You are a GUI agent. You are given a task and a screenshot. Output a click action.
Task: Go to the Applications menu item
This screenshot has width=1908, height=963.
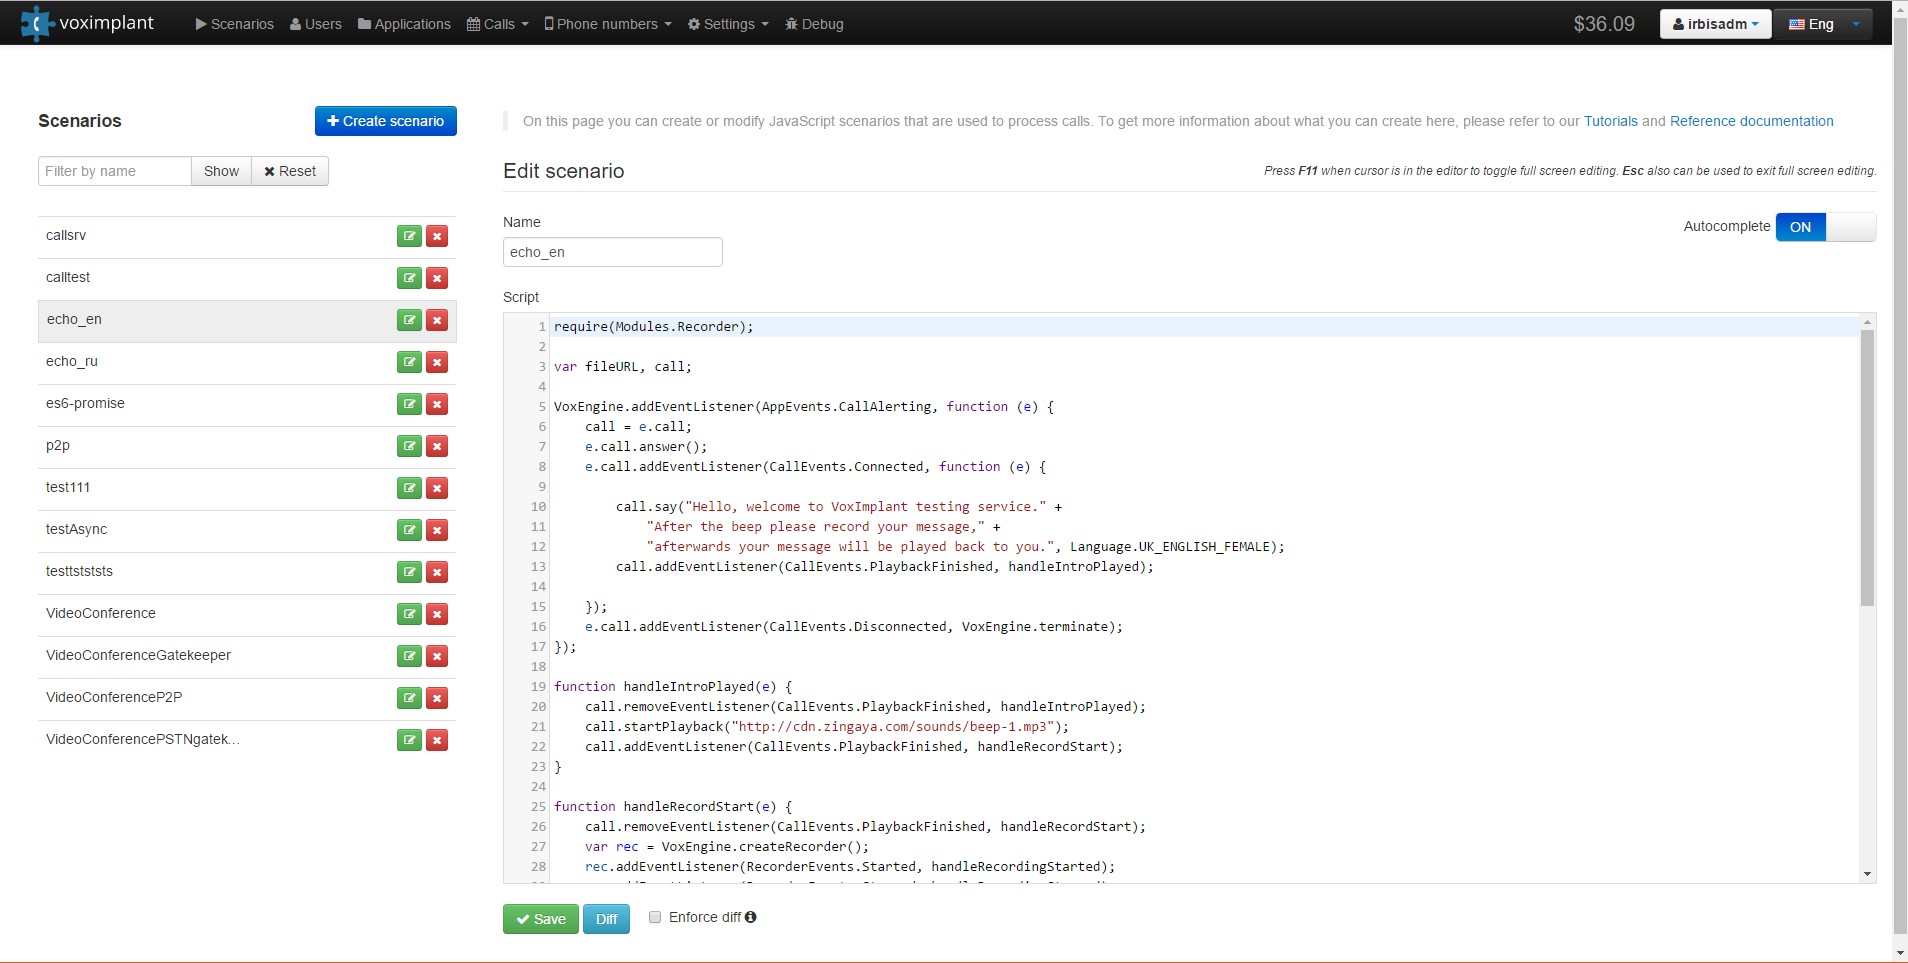click(x=404, y=24)
